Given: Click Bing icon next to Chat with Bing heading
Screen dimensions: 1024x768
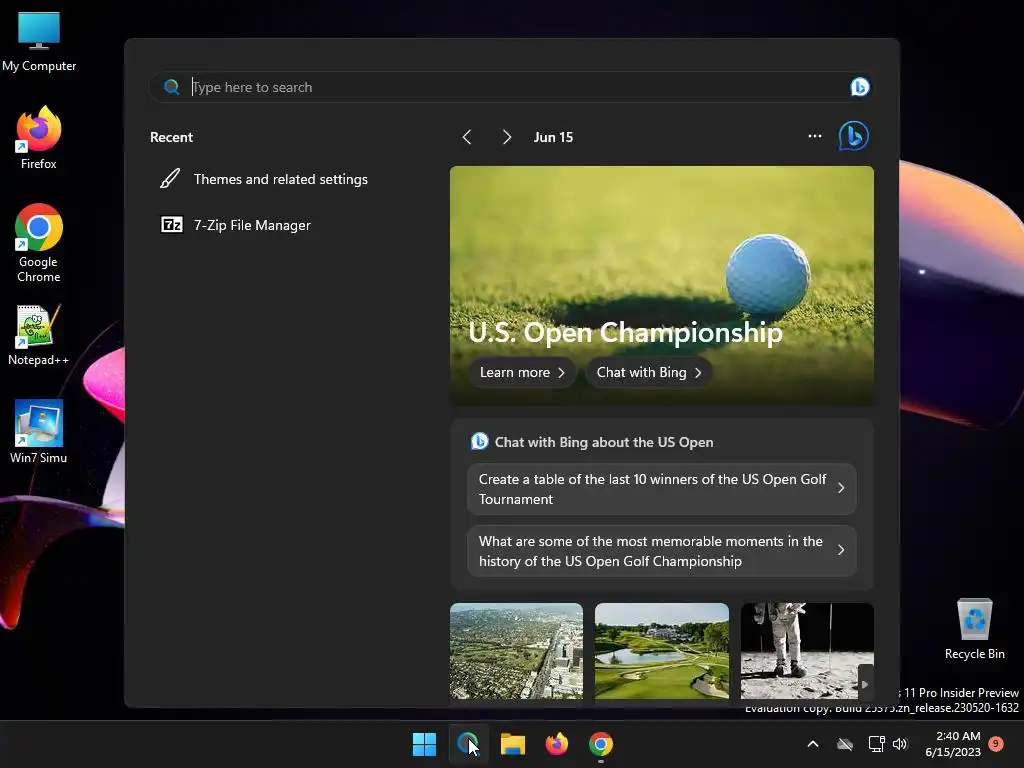Looking at the screenshot, I should (479, 441).
